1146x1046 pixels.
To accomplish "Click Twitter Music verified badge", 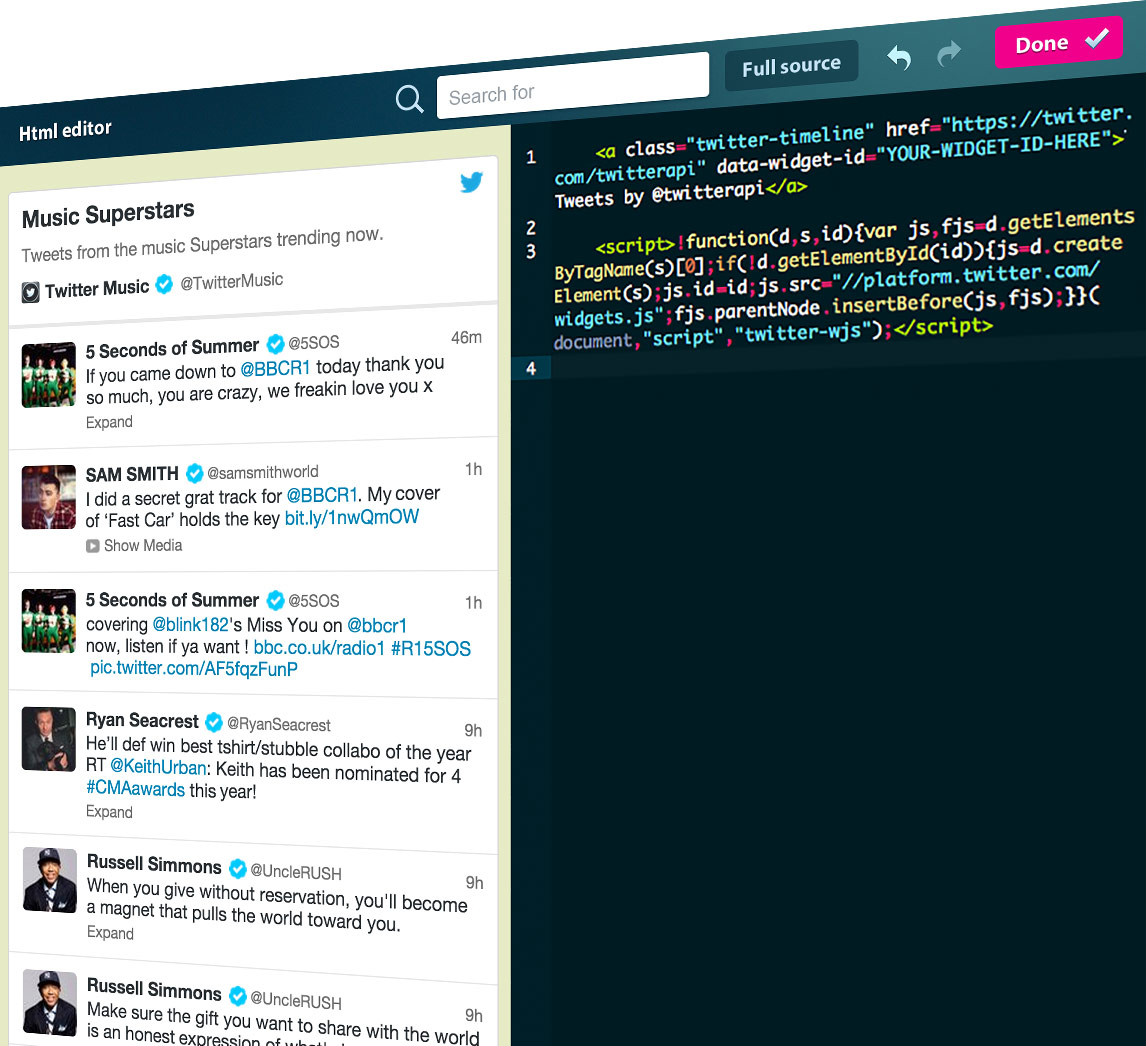I will coord(164,284).
